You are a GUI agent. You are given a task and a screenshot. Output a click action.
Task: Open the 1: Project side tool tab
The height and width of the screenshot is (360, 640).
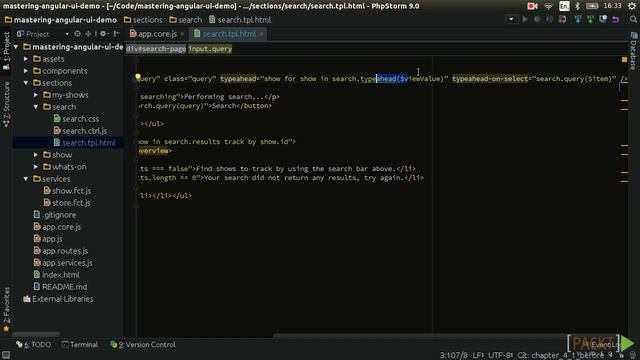pyautogui.click(x=6, y=50)
